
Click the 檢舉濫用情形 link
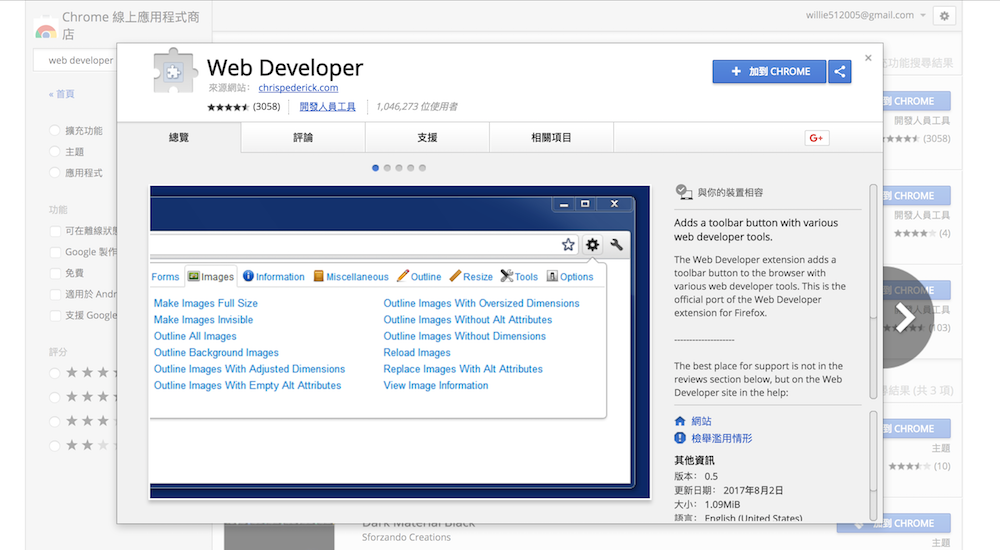(x=722, y=438)
